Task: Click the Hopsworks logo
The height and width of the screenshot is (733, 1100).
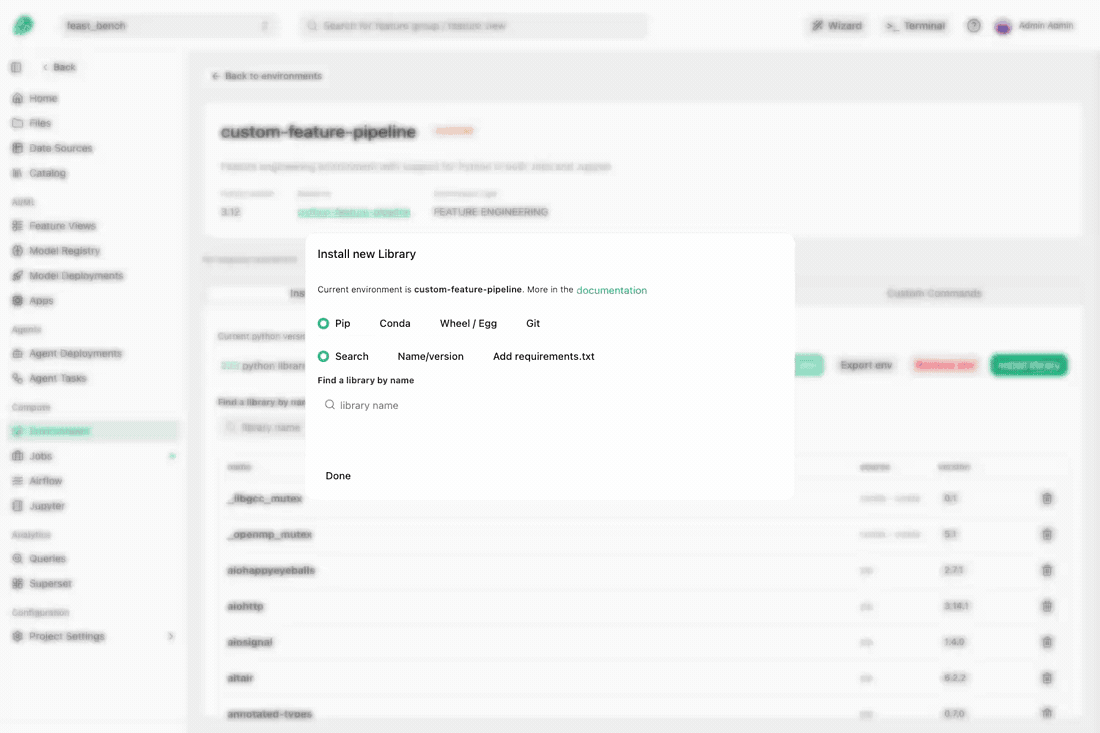Action: pyautogui.click(x=23, y=26)
